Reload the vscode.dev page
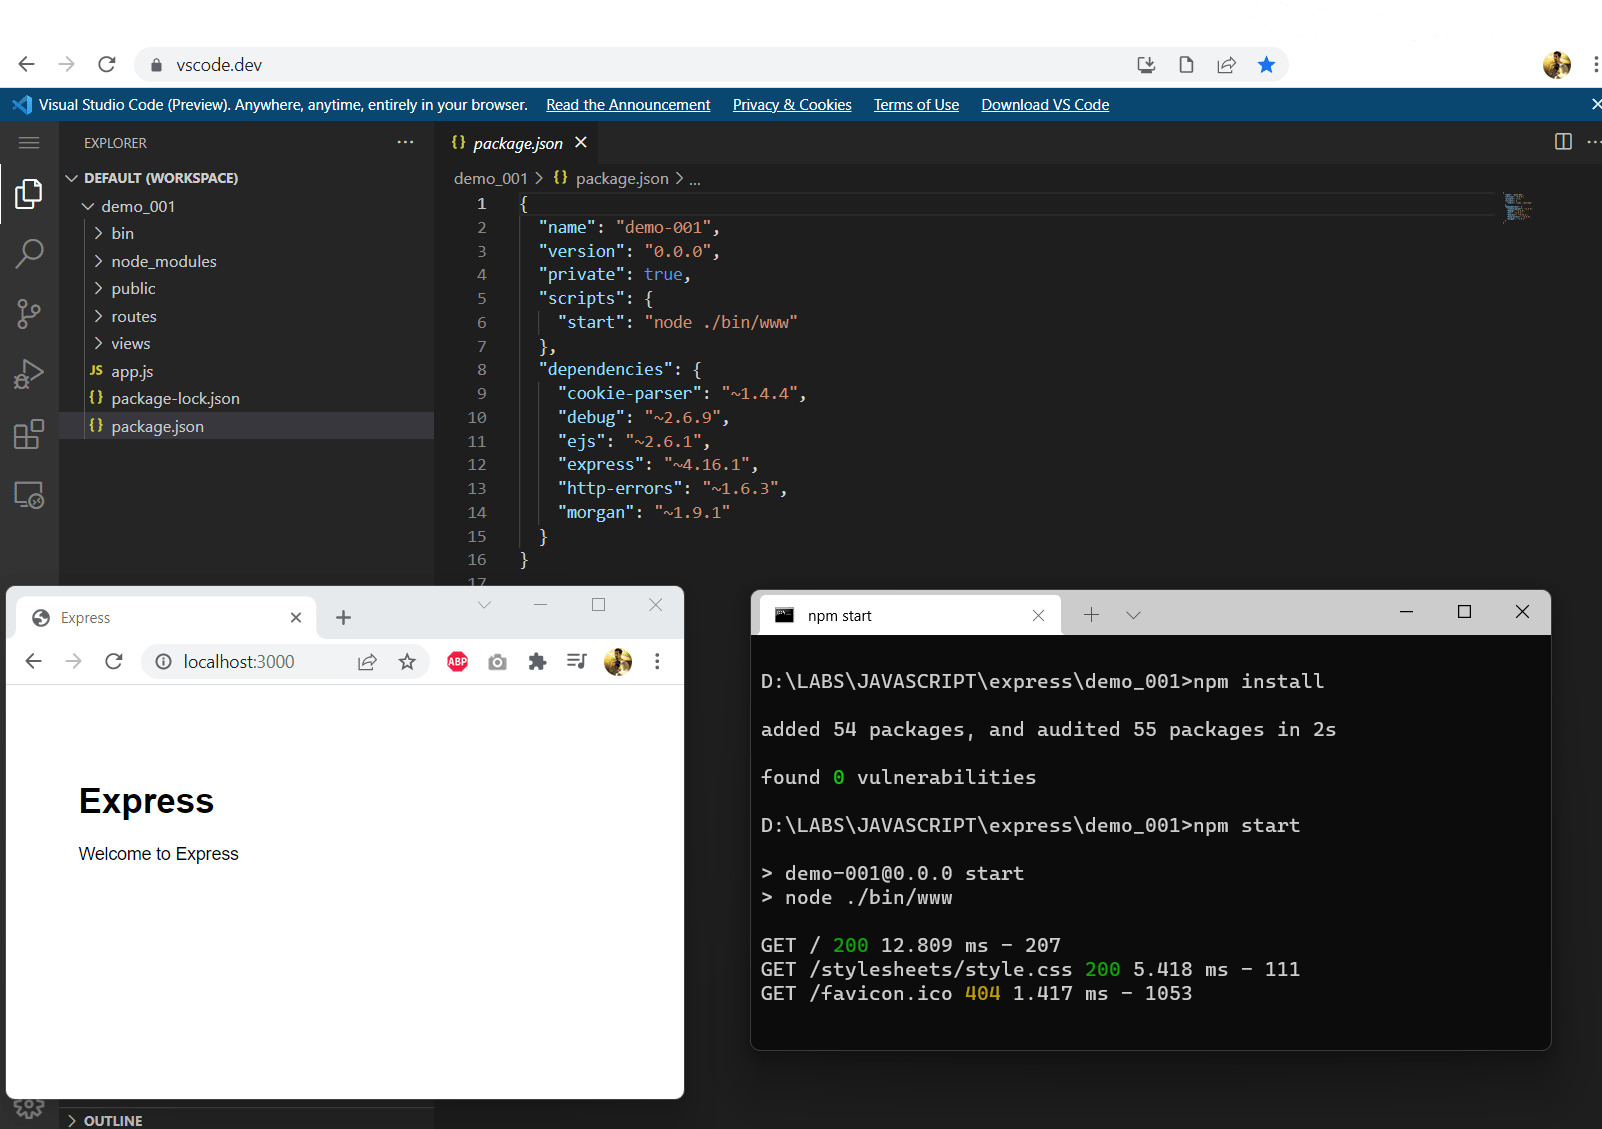The width and height of the screenshot is (1602, 1129). click(107, 64)
